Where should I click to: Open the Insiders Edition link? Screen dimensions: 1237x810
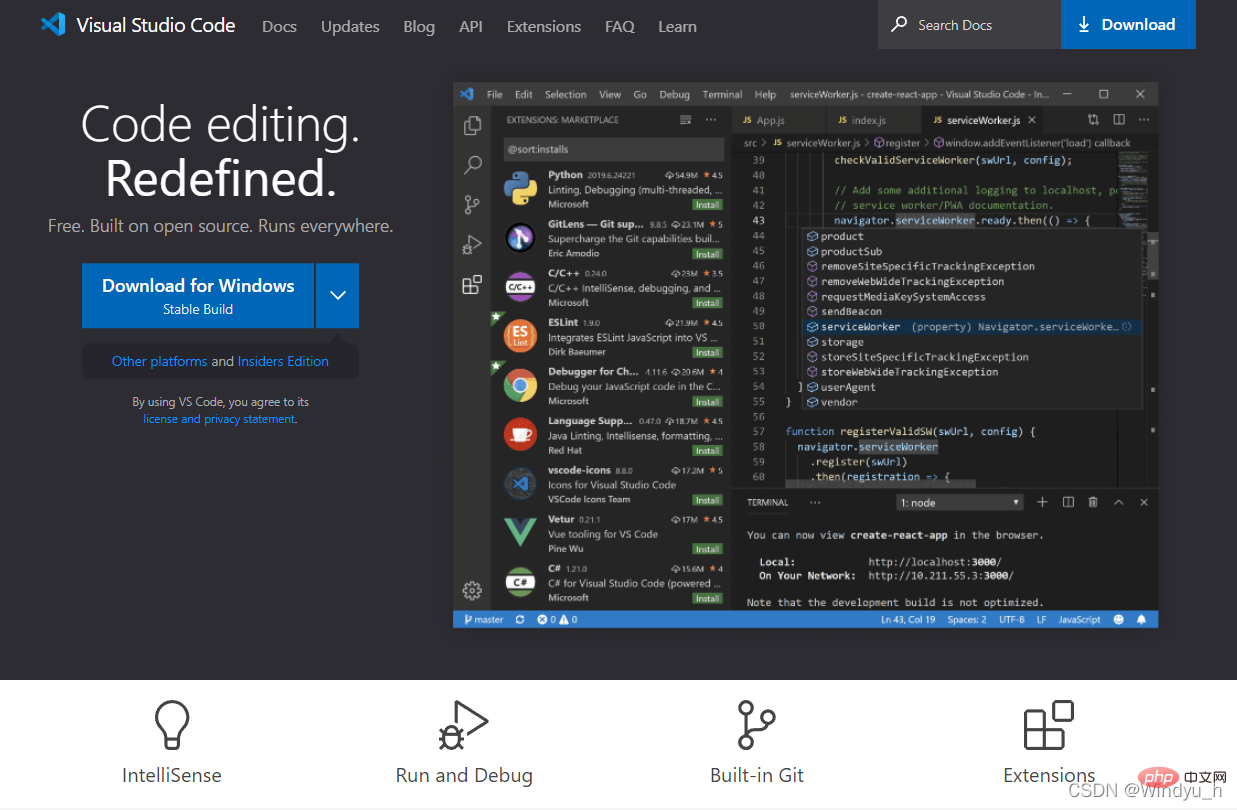coord(283,361)
